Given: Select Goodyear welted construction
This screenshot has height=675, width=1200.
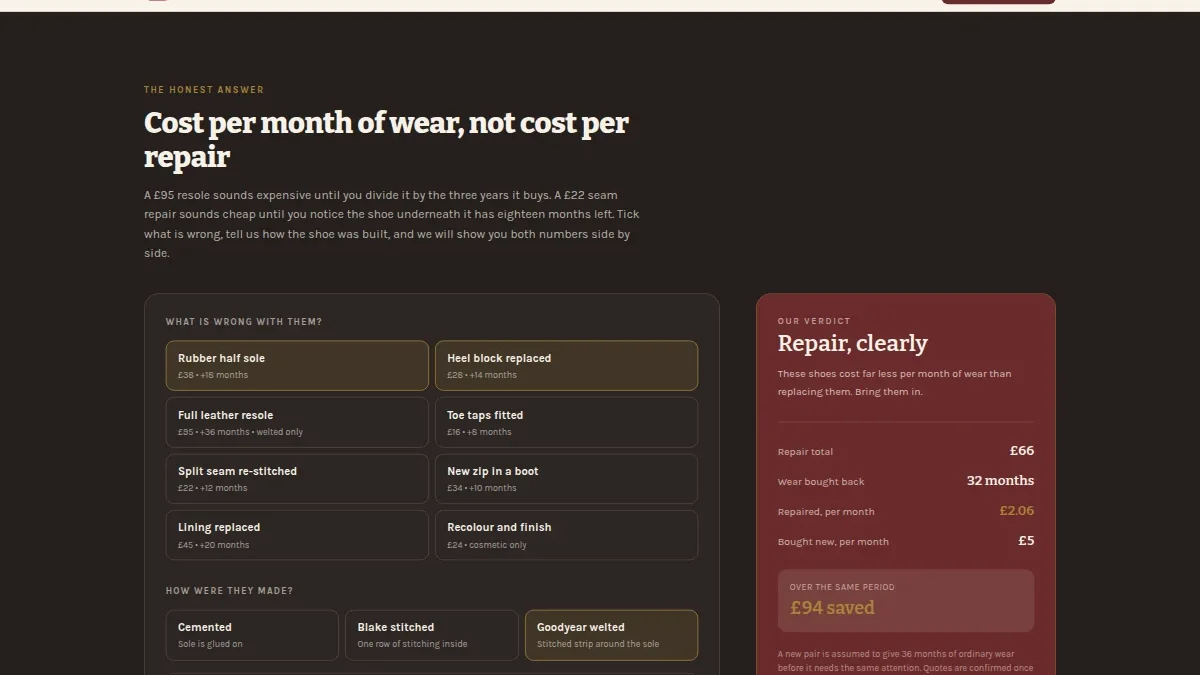Looking at the screenshot, I should [611, 635].
